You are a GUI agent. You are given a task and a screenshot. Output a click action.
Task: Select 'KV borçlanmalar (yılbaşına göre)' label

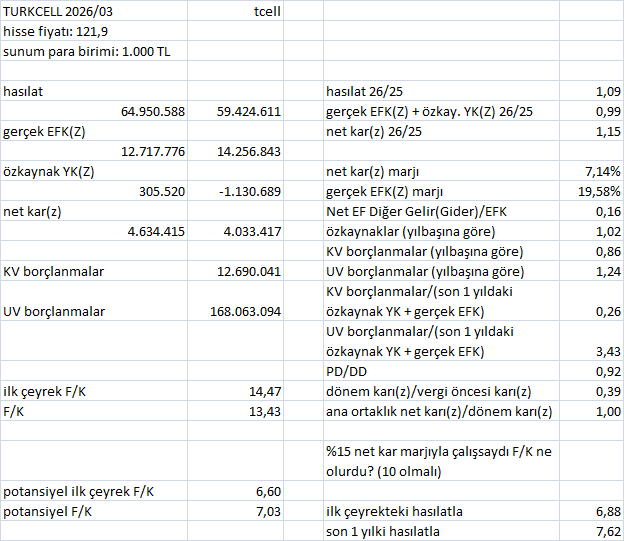[441, 251]
